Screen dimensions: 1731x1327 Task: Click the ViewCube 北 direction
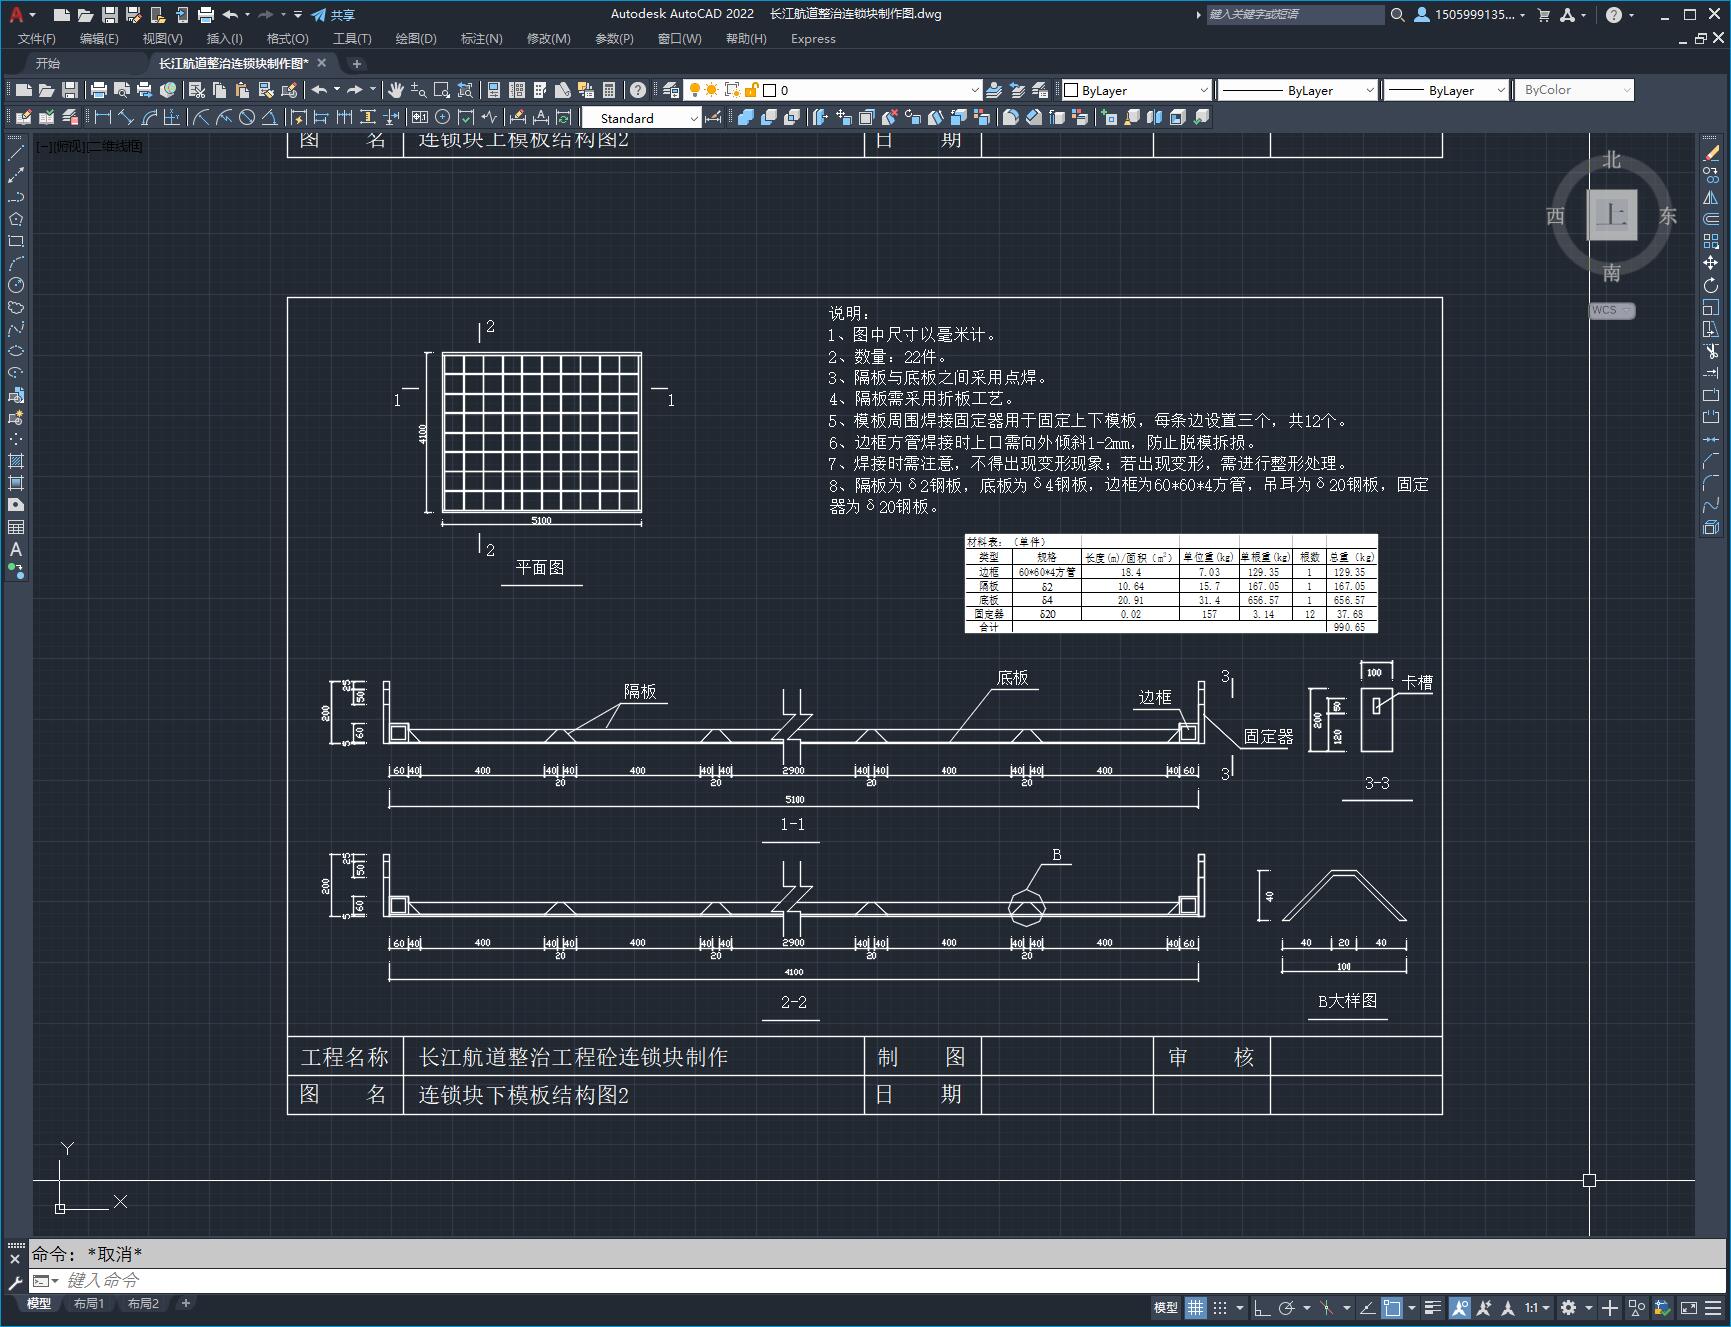[1611, 160]
